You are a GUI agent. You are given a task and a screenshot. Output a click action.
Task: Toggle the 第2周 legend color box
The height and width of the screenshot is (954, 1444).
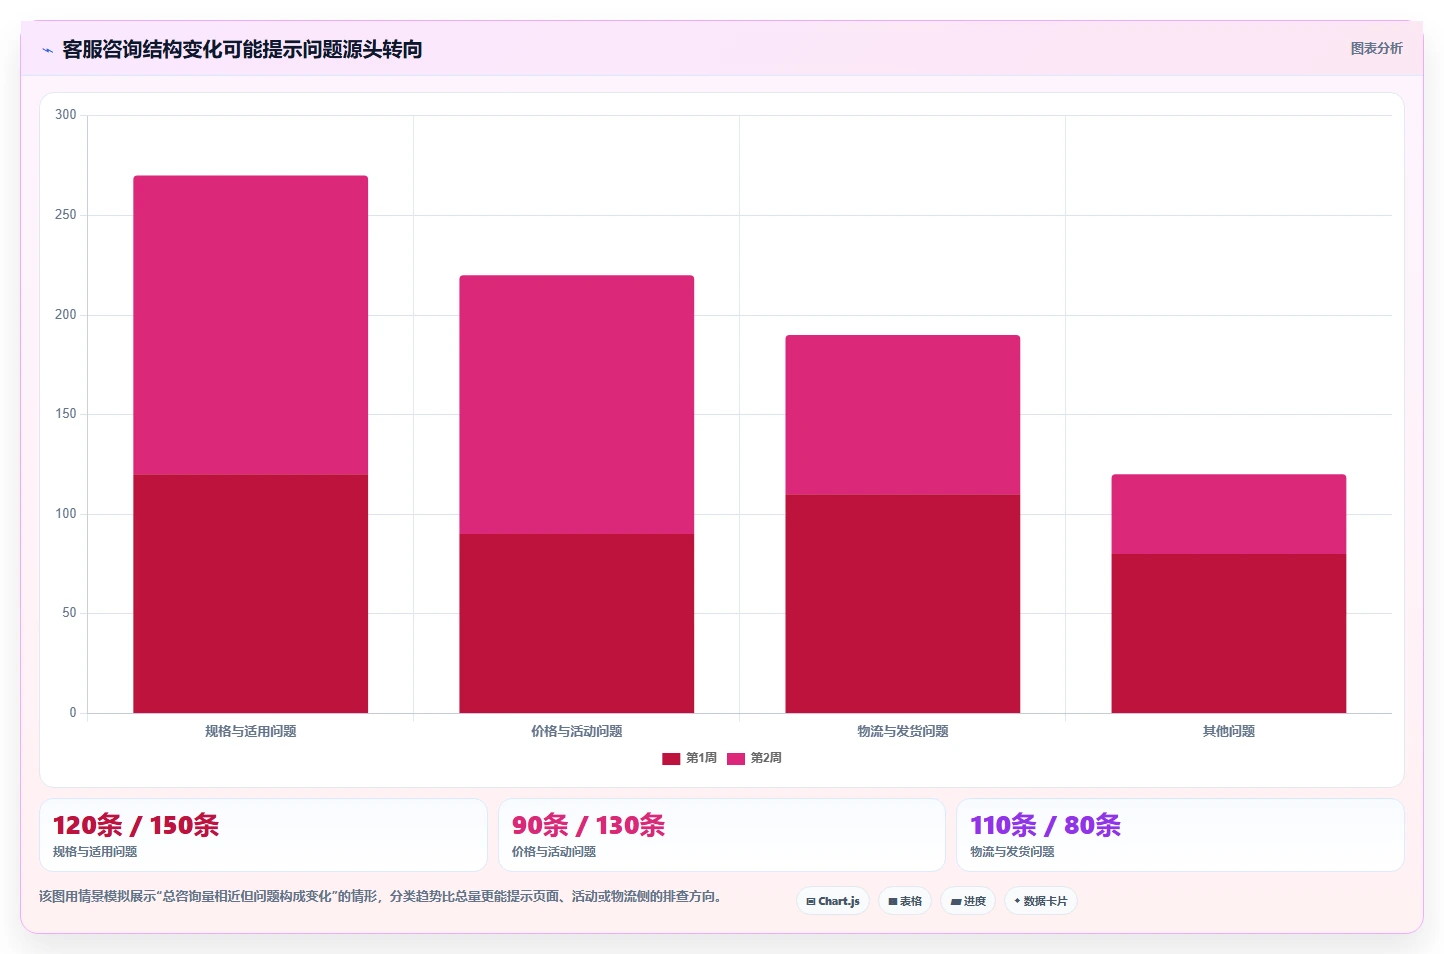(736, 758)
